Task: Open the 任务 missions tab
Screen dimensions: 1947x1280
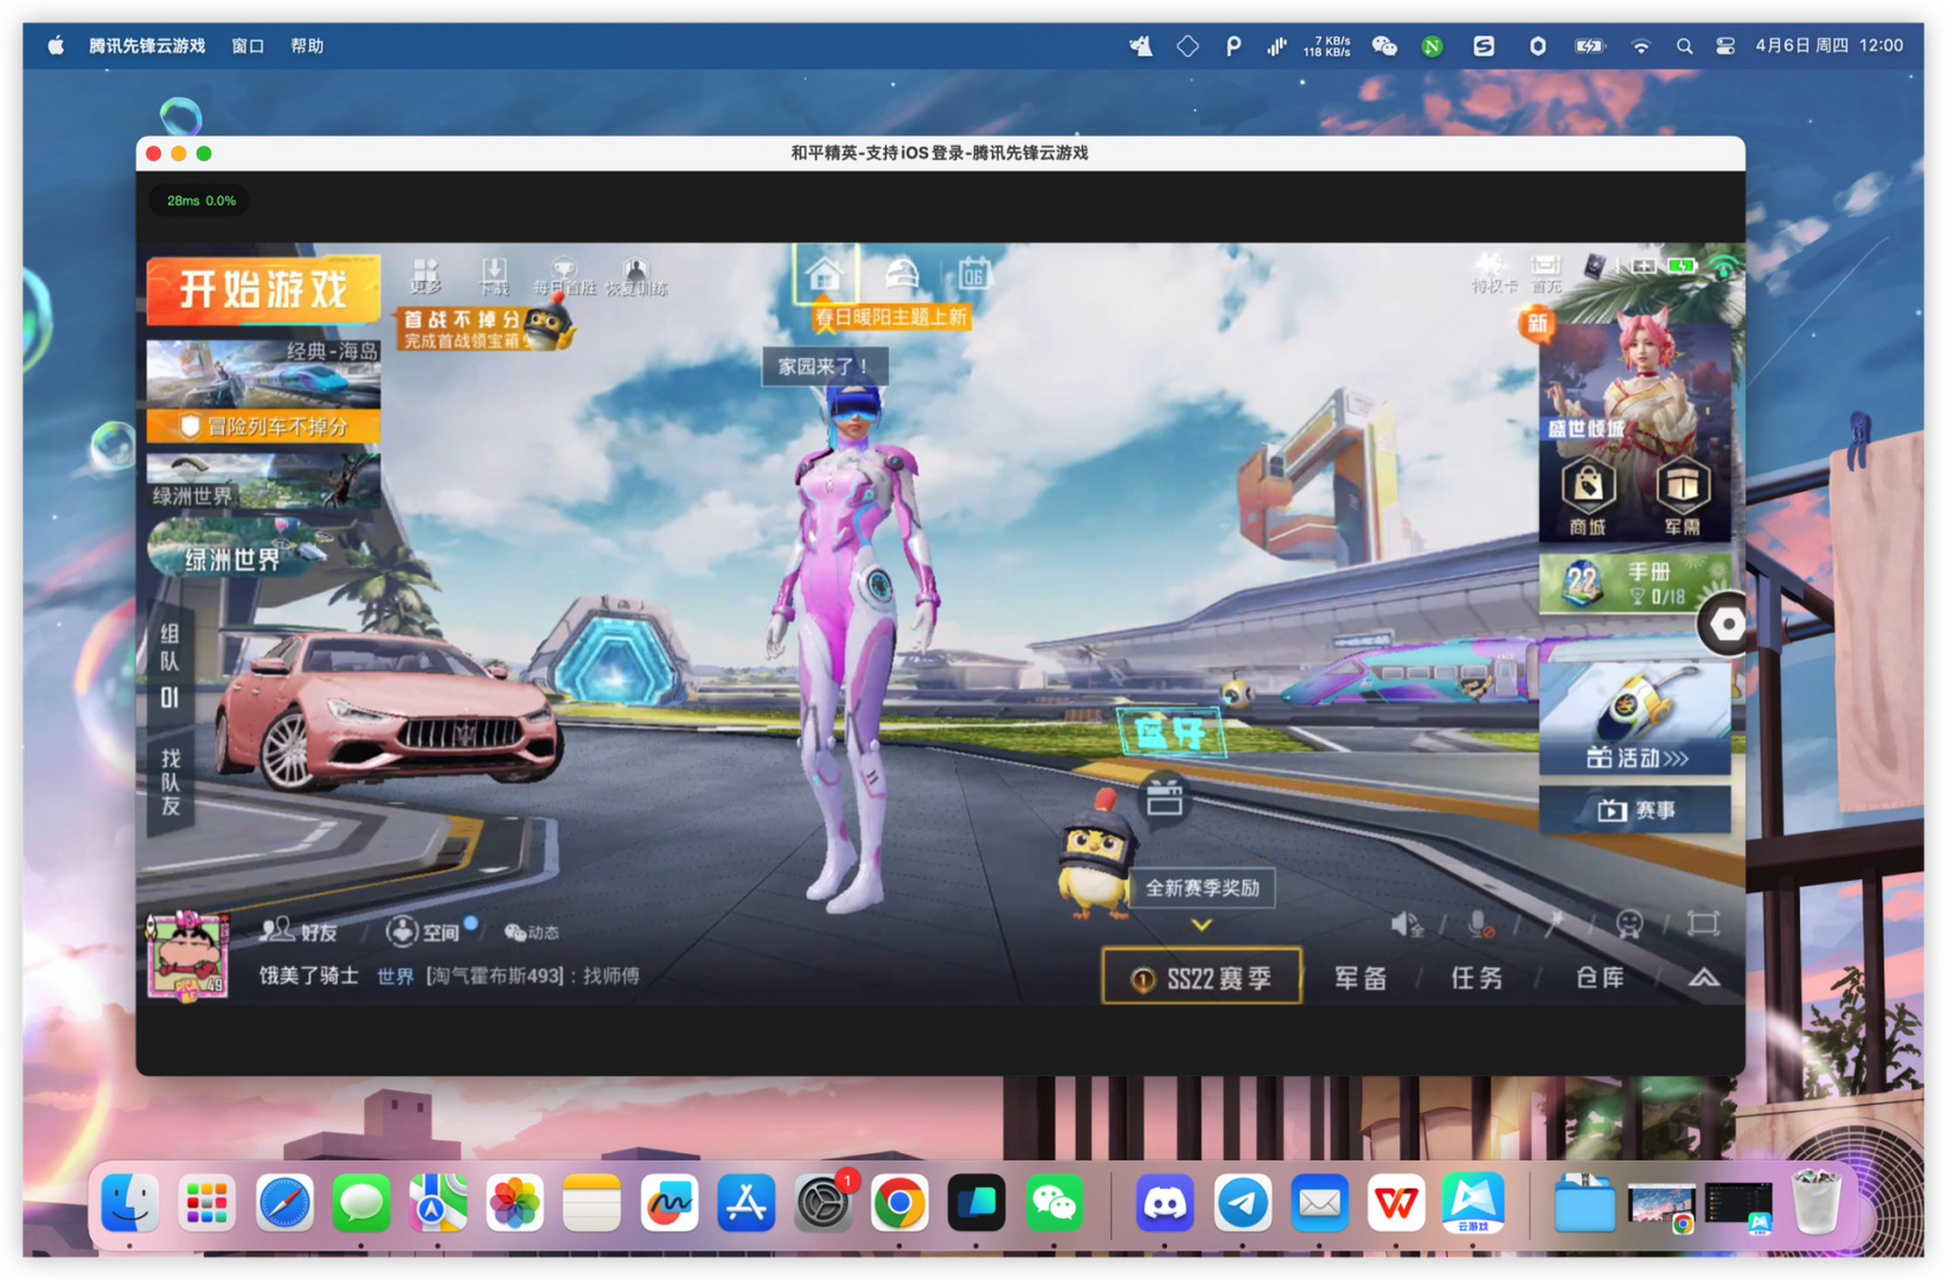Action: click(x=1477, y=978)
